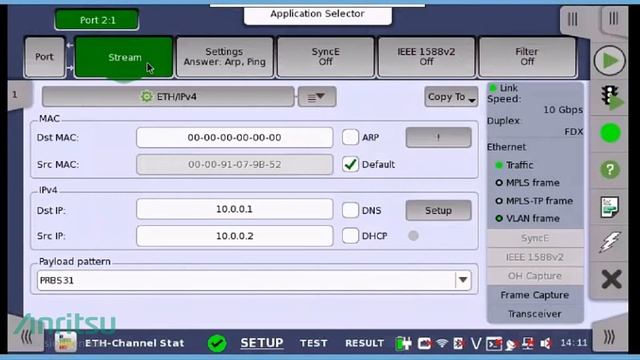Click the network computer icon in the status bar
Image resolution: width=640 pixels, height=360 pixels.
click(x=528, y=344)
